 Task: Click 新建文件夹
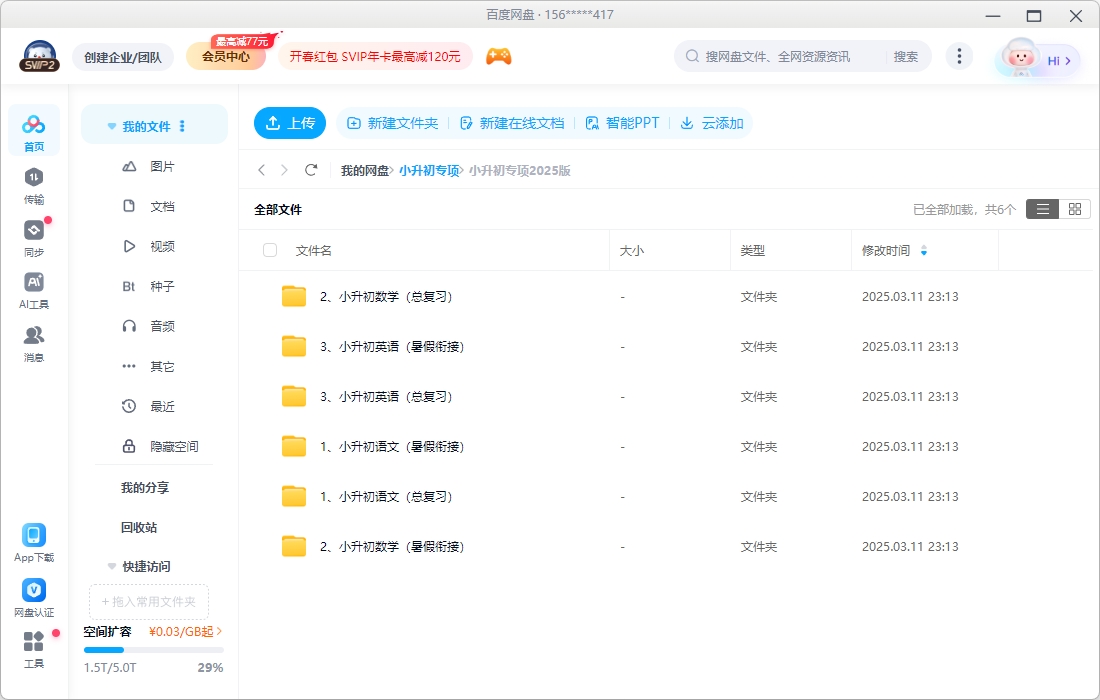pos(393,123)
